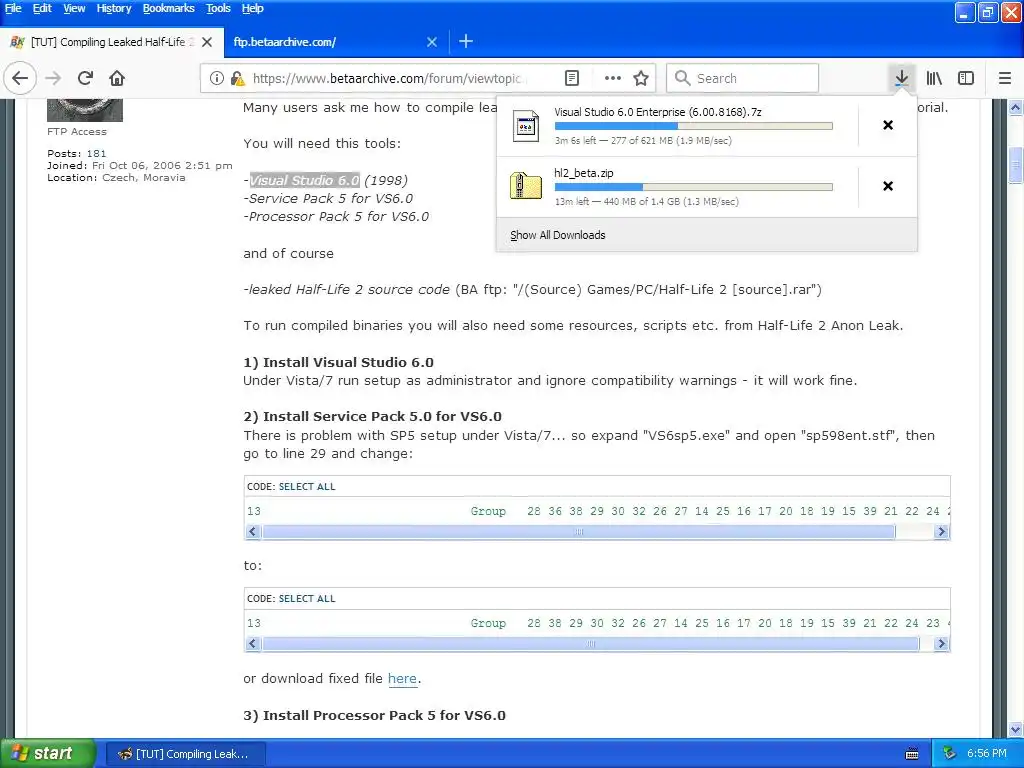
Task: Open the File menu
Action: coord(13,8)
